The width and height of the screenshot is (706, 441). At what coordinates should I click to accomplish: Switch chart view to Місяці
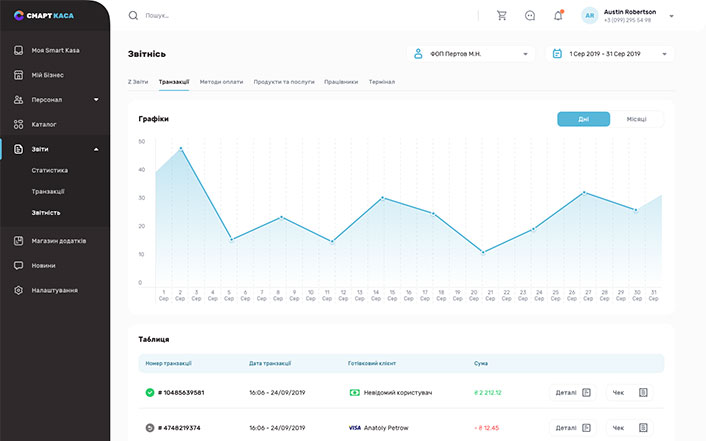coord(637,119)
